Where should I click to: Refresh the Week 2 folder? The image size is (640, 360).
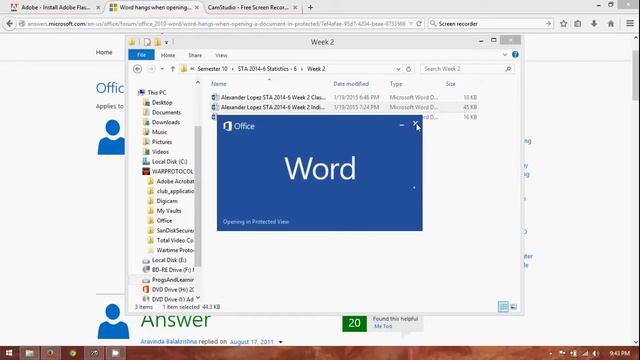[x=409, y=69]
